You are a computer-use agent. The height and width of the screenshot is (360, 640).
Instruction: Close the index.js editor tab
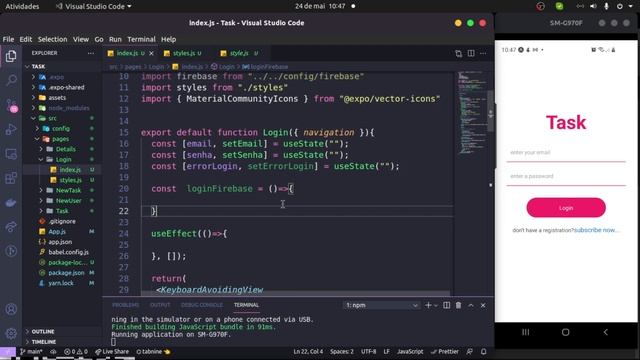pos(151,53)
